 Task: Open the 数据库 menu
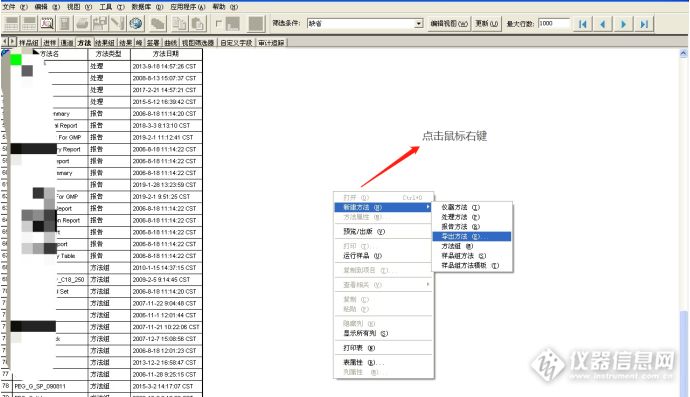tap(147, 7)
